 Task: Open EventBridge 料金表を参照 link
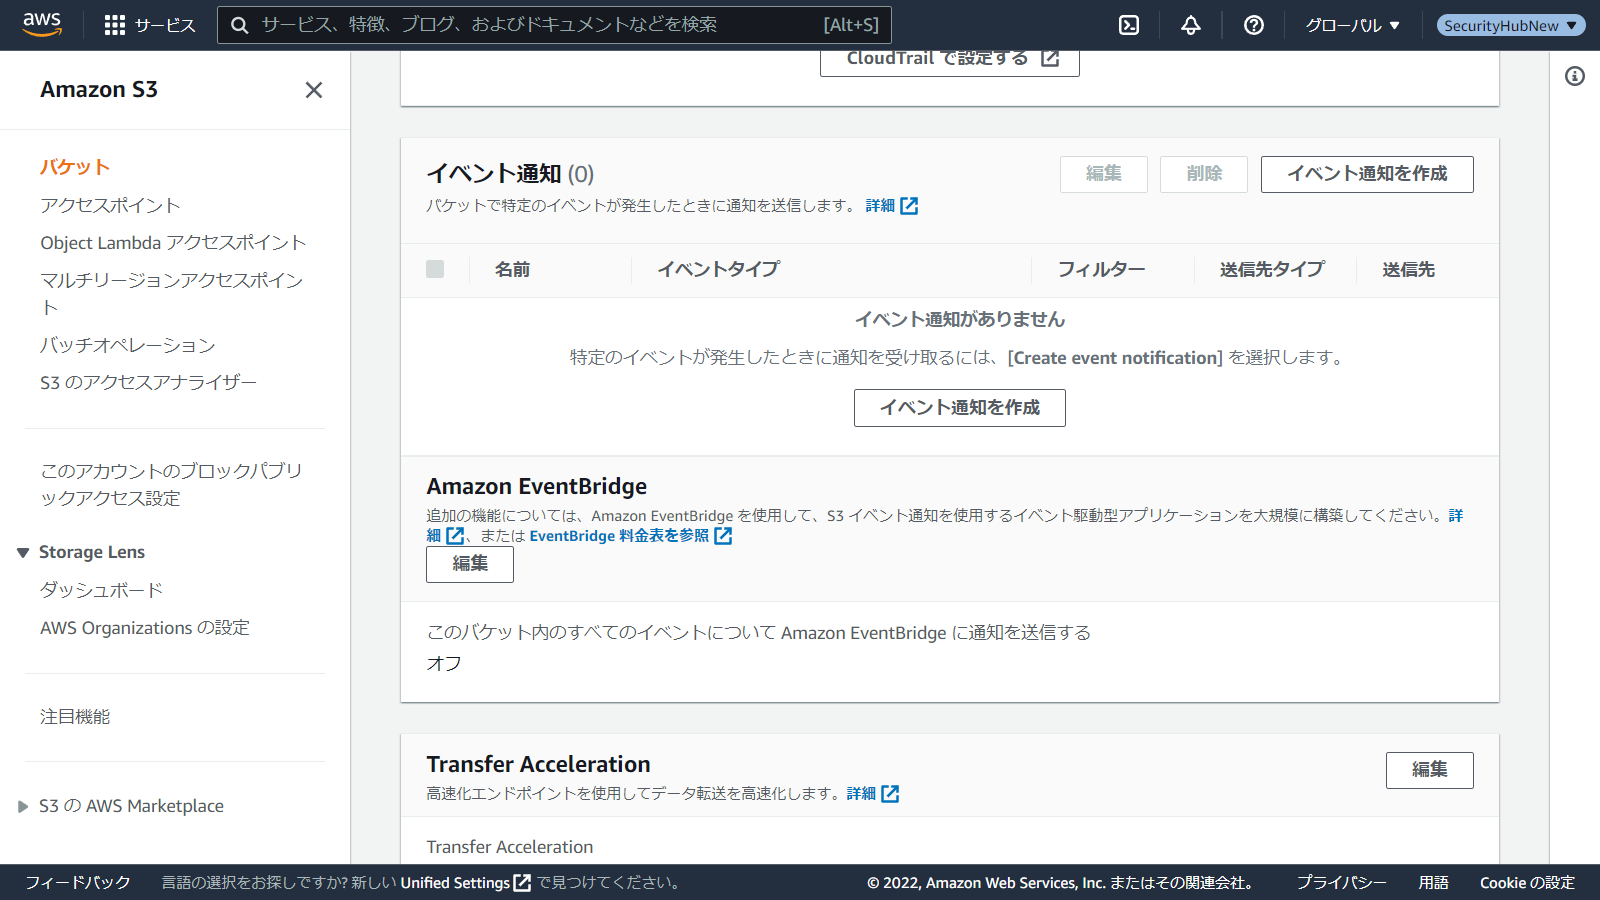[619, 536]
